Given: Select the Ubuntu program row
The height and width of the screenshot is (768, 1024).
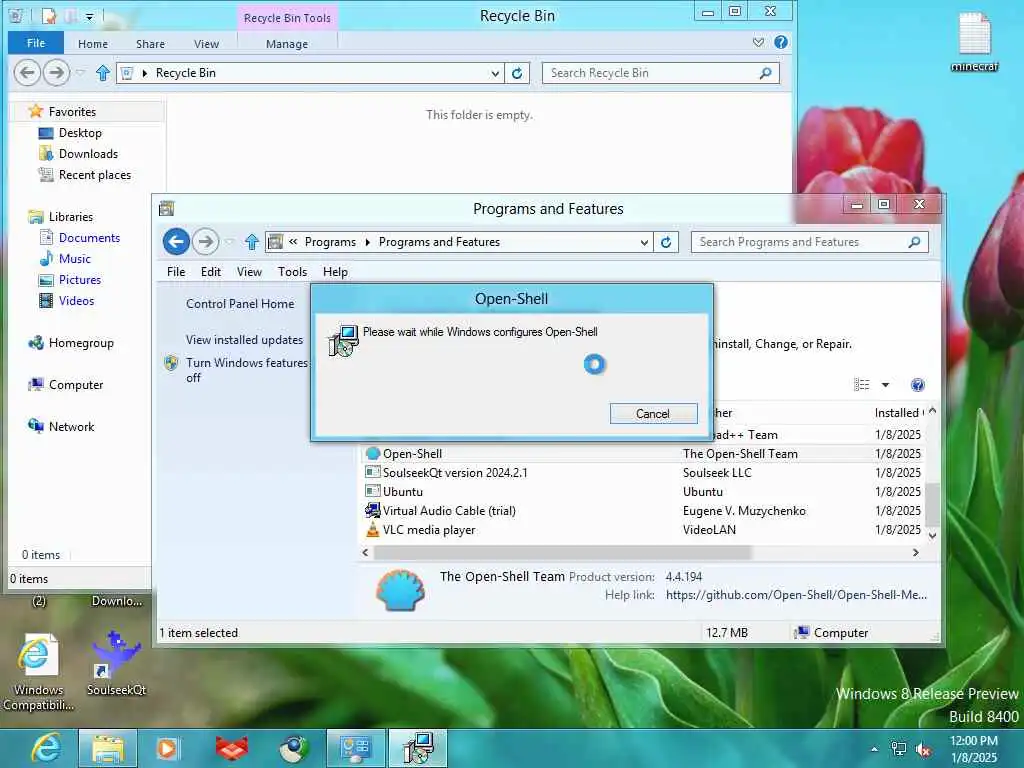Looking at the screenshot, I should click(643, 491).
